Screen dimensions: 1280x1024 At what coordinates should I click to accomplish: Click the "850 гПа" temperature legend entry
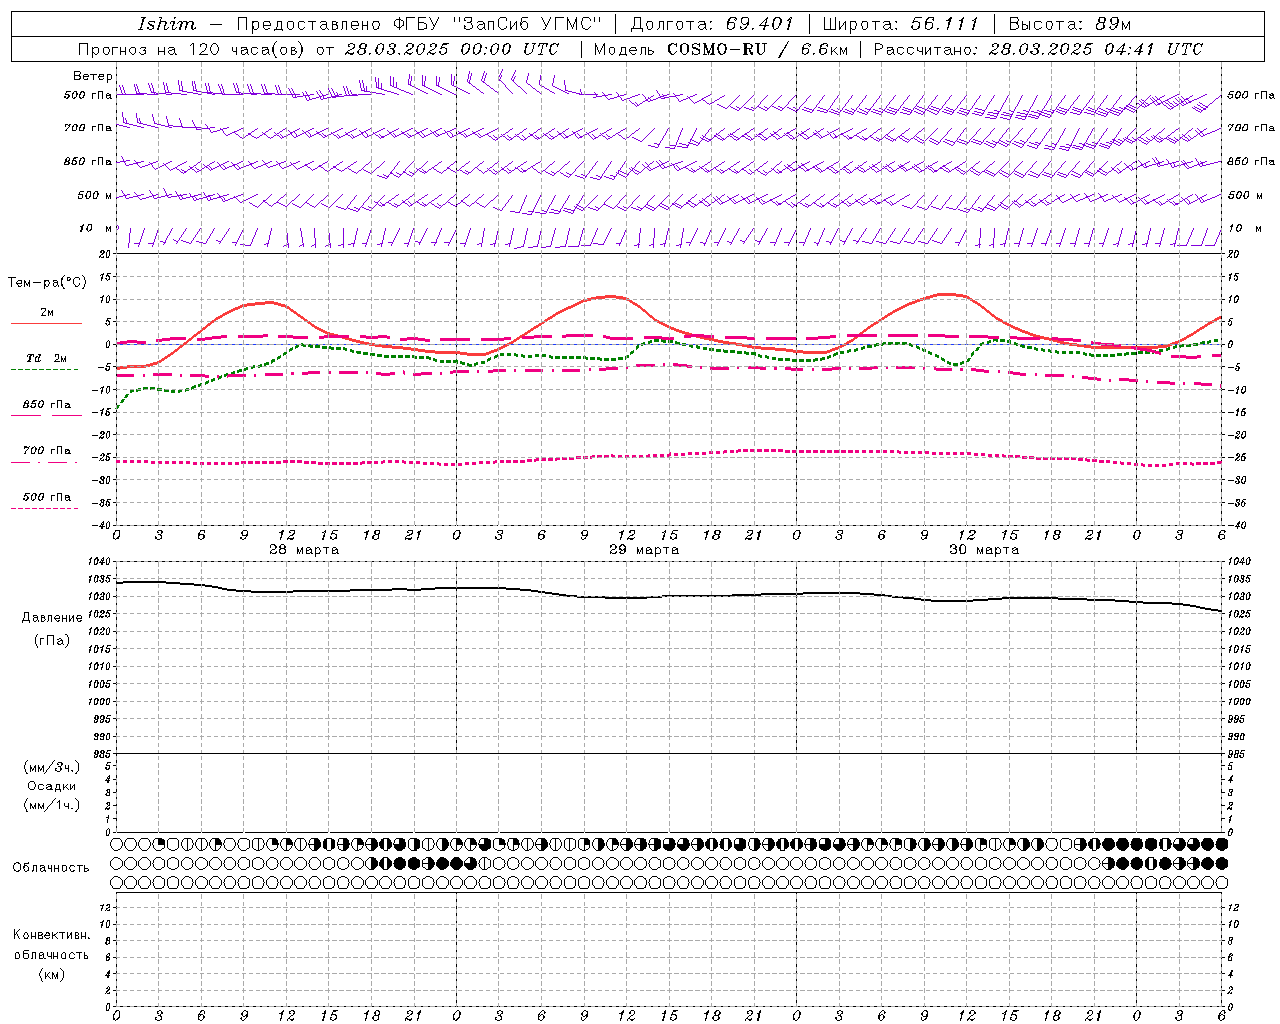click(x=47, y=404)
